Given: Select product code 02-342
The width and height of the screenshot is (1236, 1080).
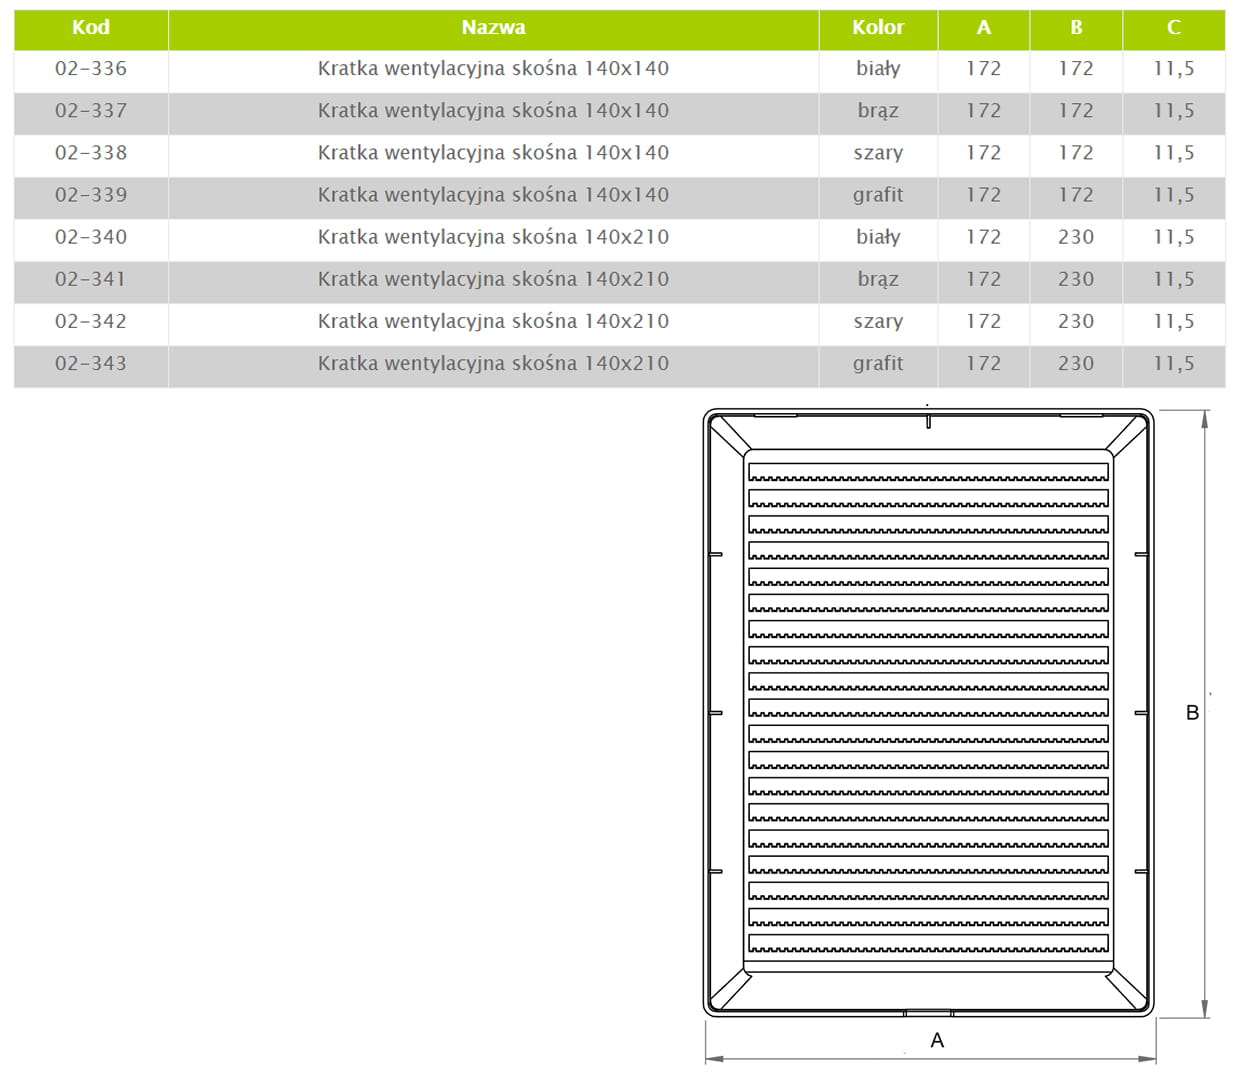Looking at the screenshot, I should pos(91,321).
